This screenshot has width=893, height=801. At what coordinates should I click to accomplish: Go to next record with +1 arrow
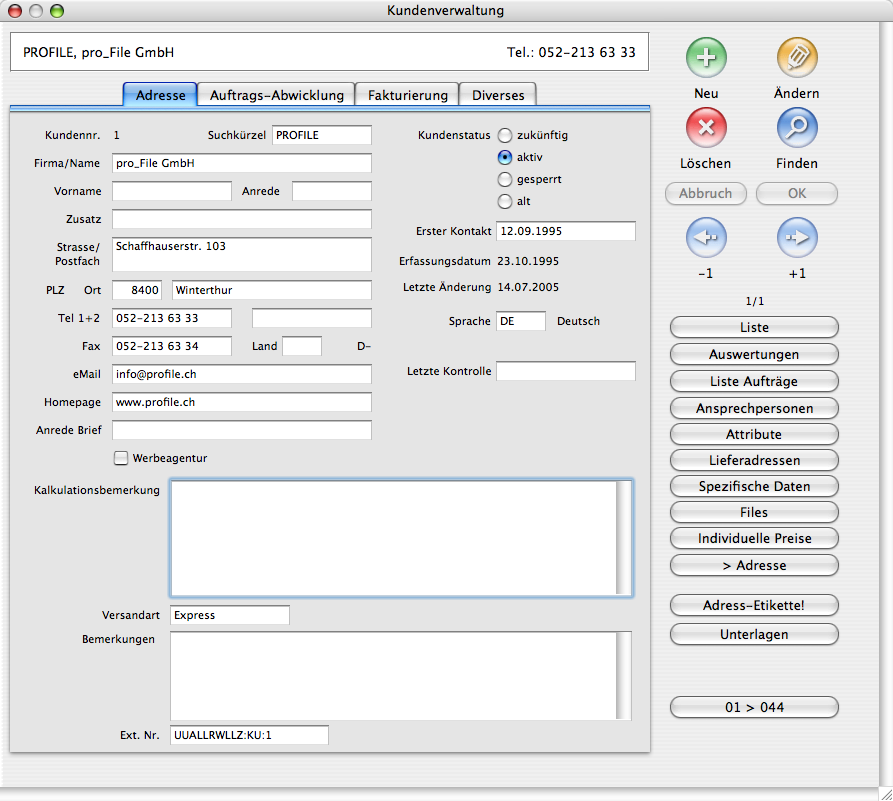(797, 238)
